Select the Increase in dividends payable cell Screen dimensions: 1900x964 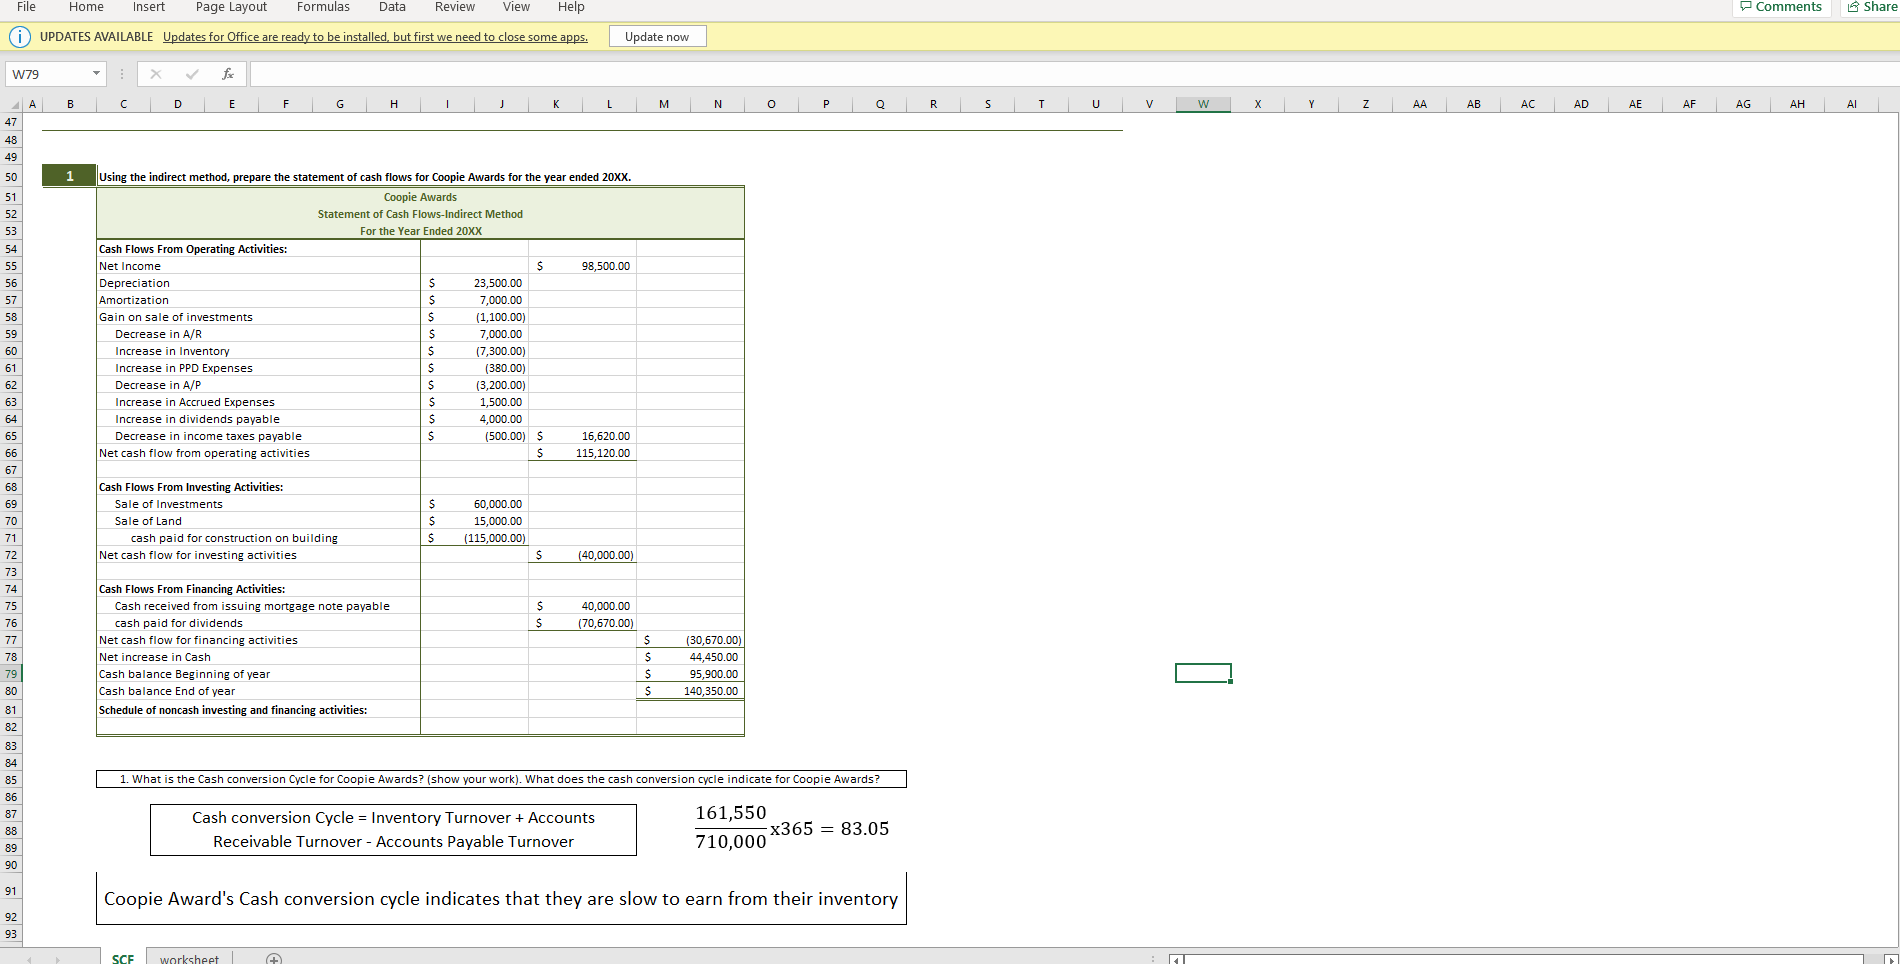[x=258, y=419]
